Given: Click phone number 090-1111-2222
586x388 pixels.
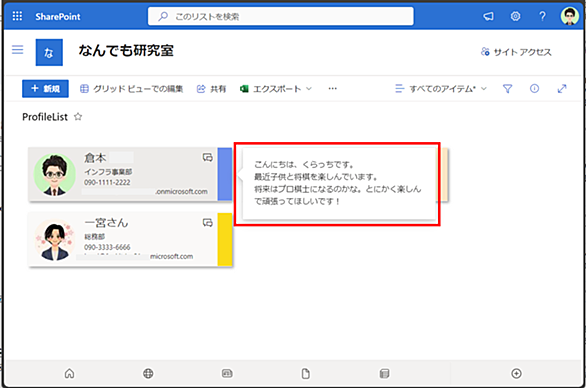Looking at the screenshot, I should [x=107, y=182].
